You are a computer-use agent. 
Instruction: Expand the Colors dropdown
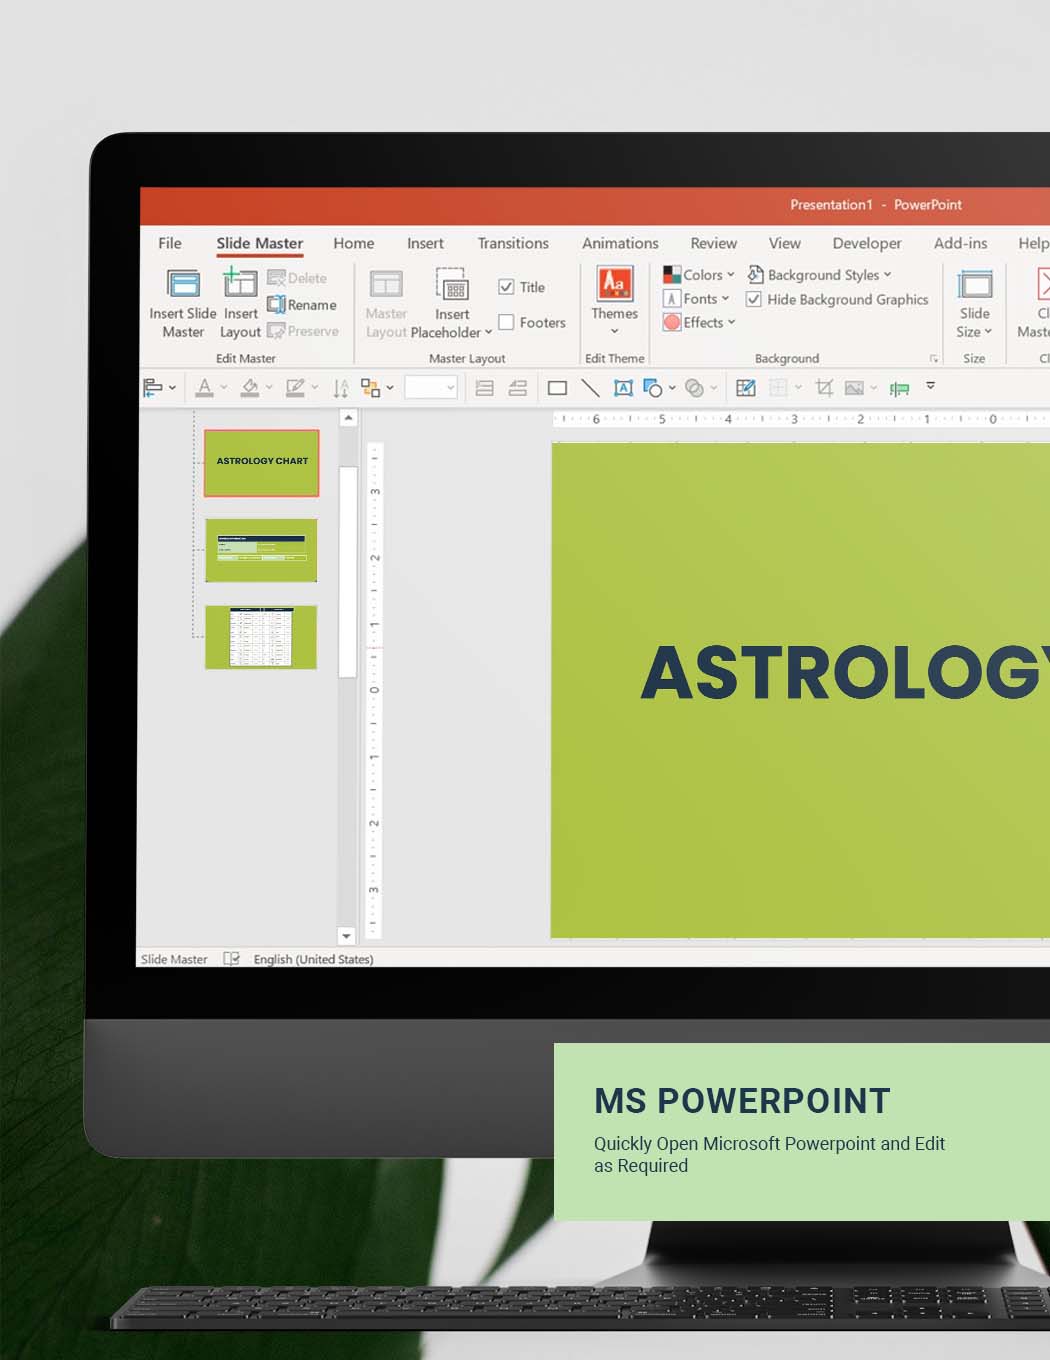(x=699, y=275)
